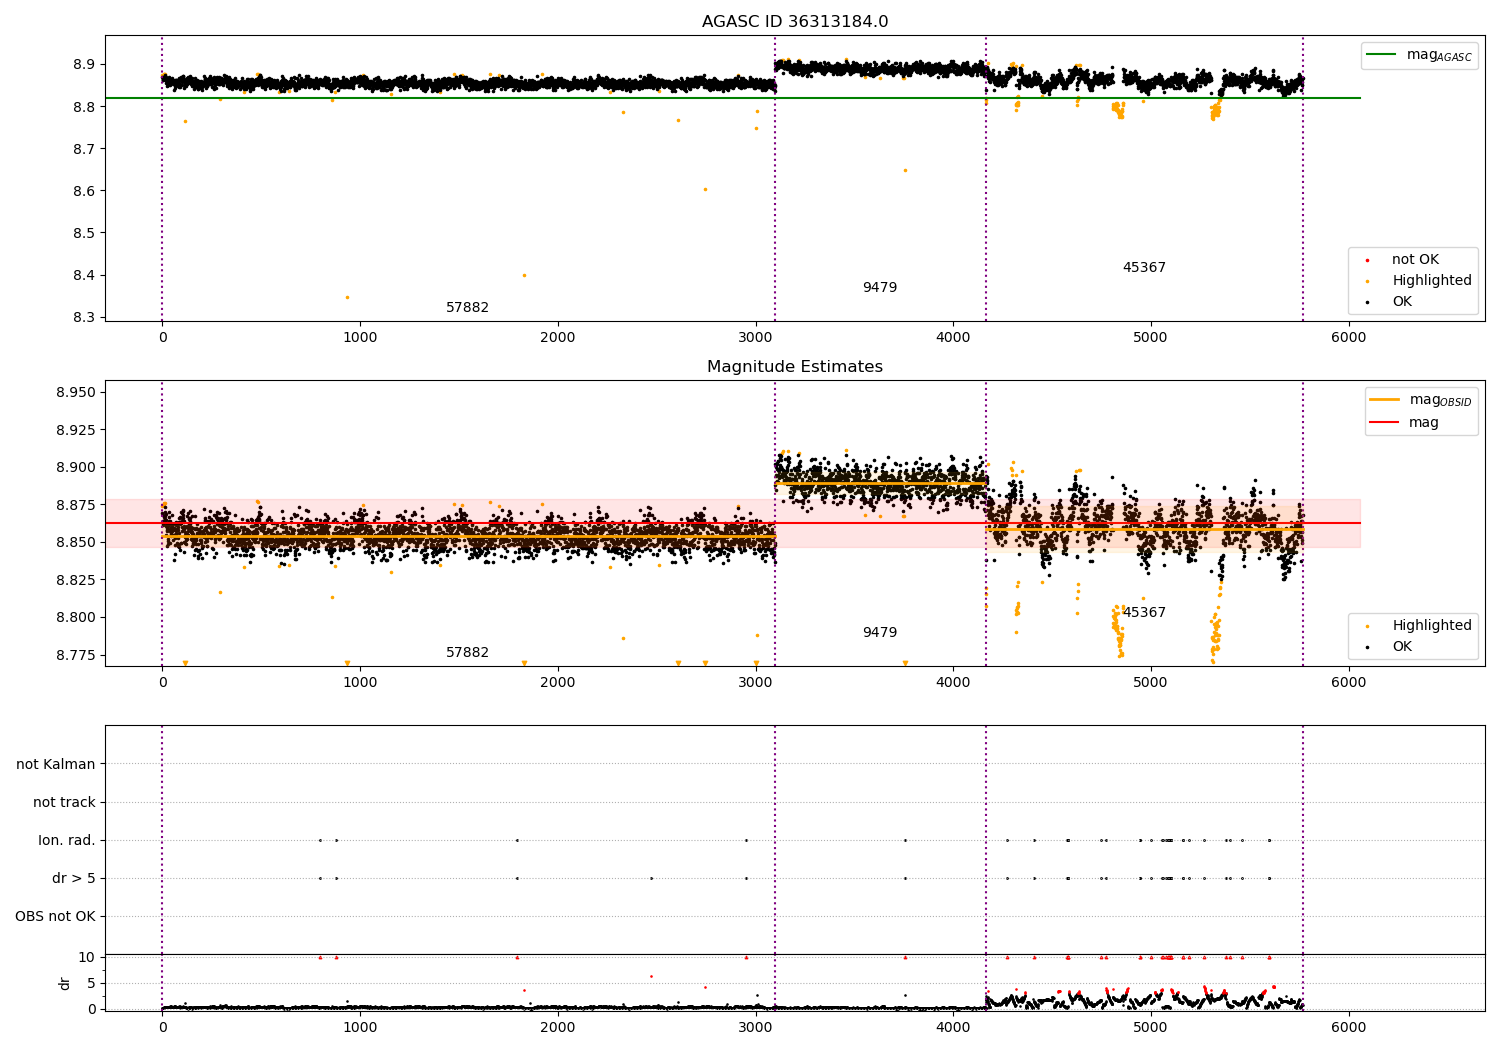Click y-tick '8.875' in Magnitude Estimates plot
The height and width of the screenshot is (1050, 1500).
coord(76,505)
